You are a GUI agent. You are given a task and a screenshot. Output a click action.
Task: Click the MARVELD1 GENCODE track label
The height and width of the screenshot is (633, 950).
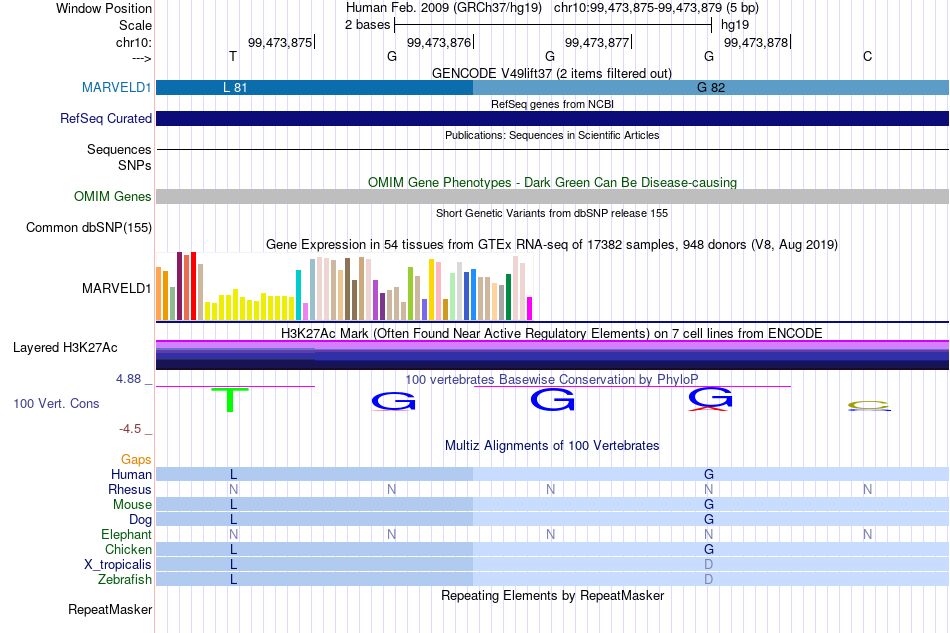[x=116, y=87]
